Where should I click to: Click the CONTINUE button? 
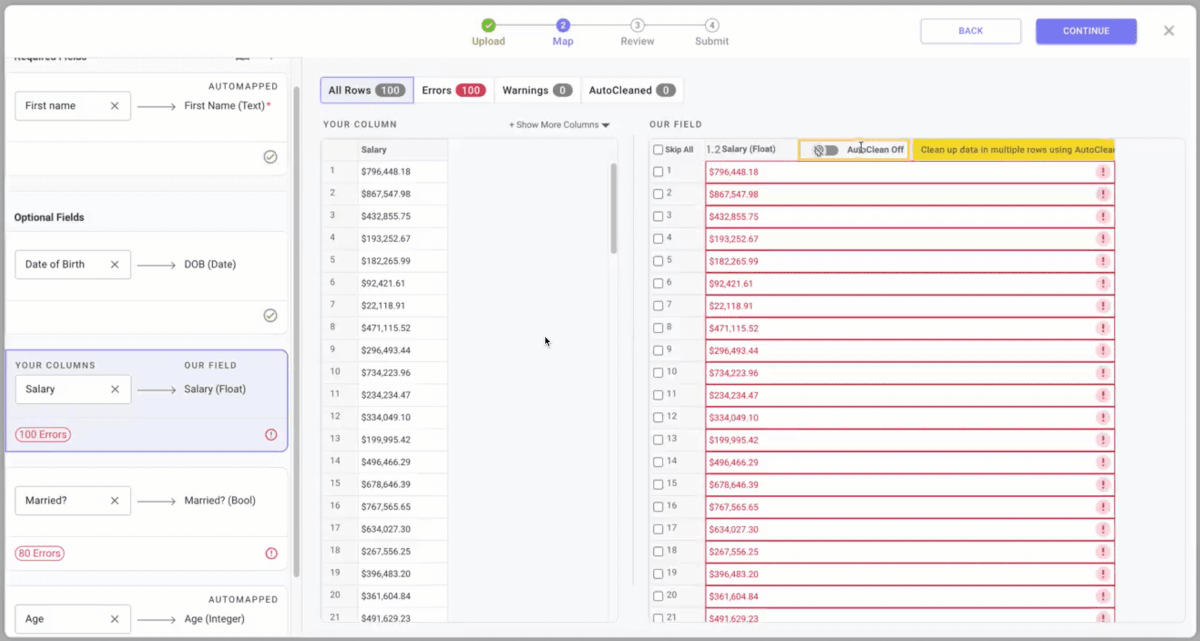(1085, 31)
